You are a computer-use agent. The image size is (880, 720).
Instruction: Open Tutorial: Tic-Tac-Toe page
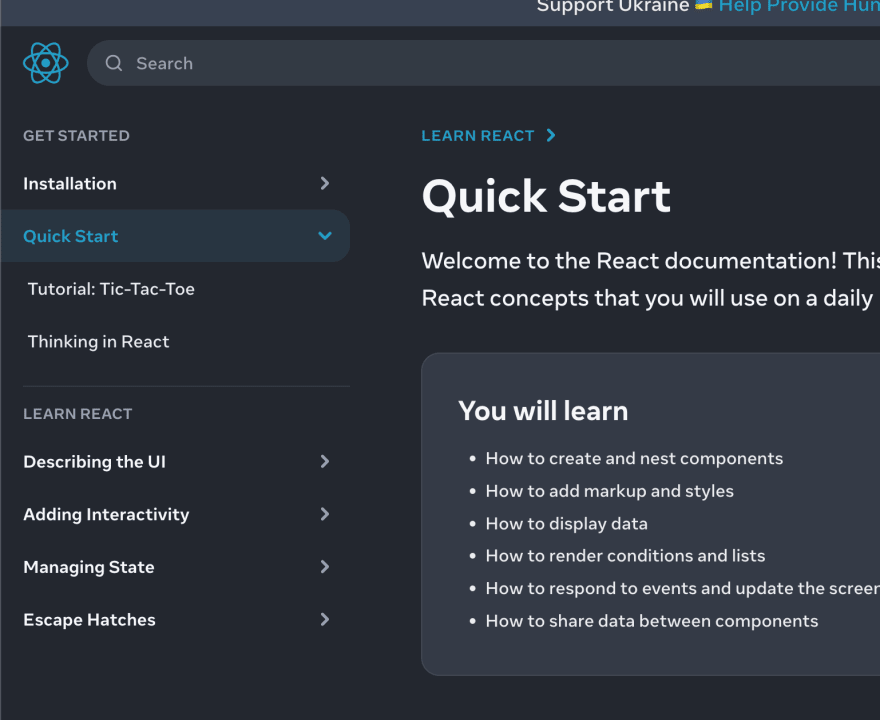111,289
